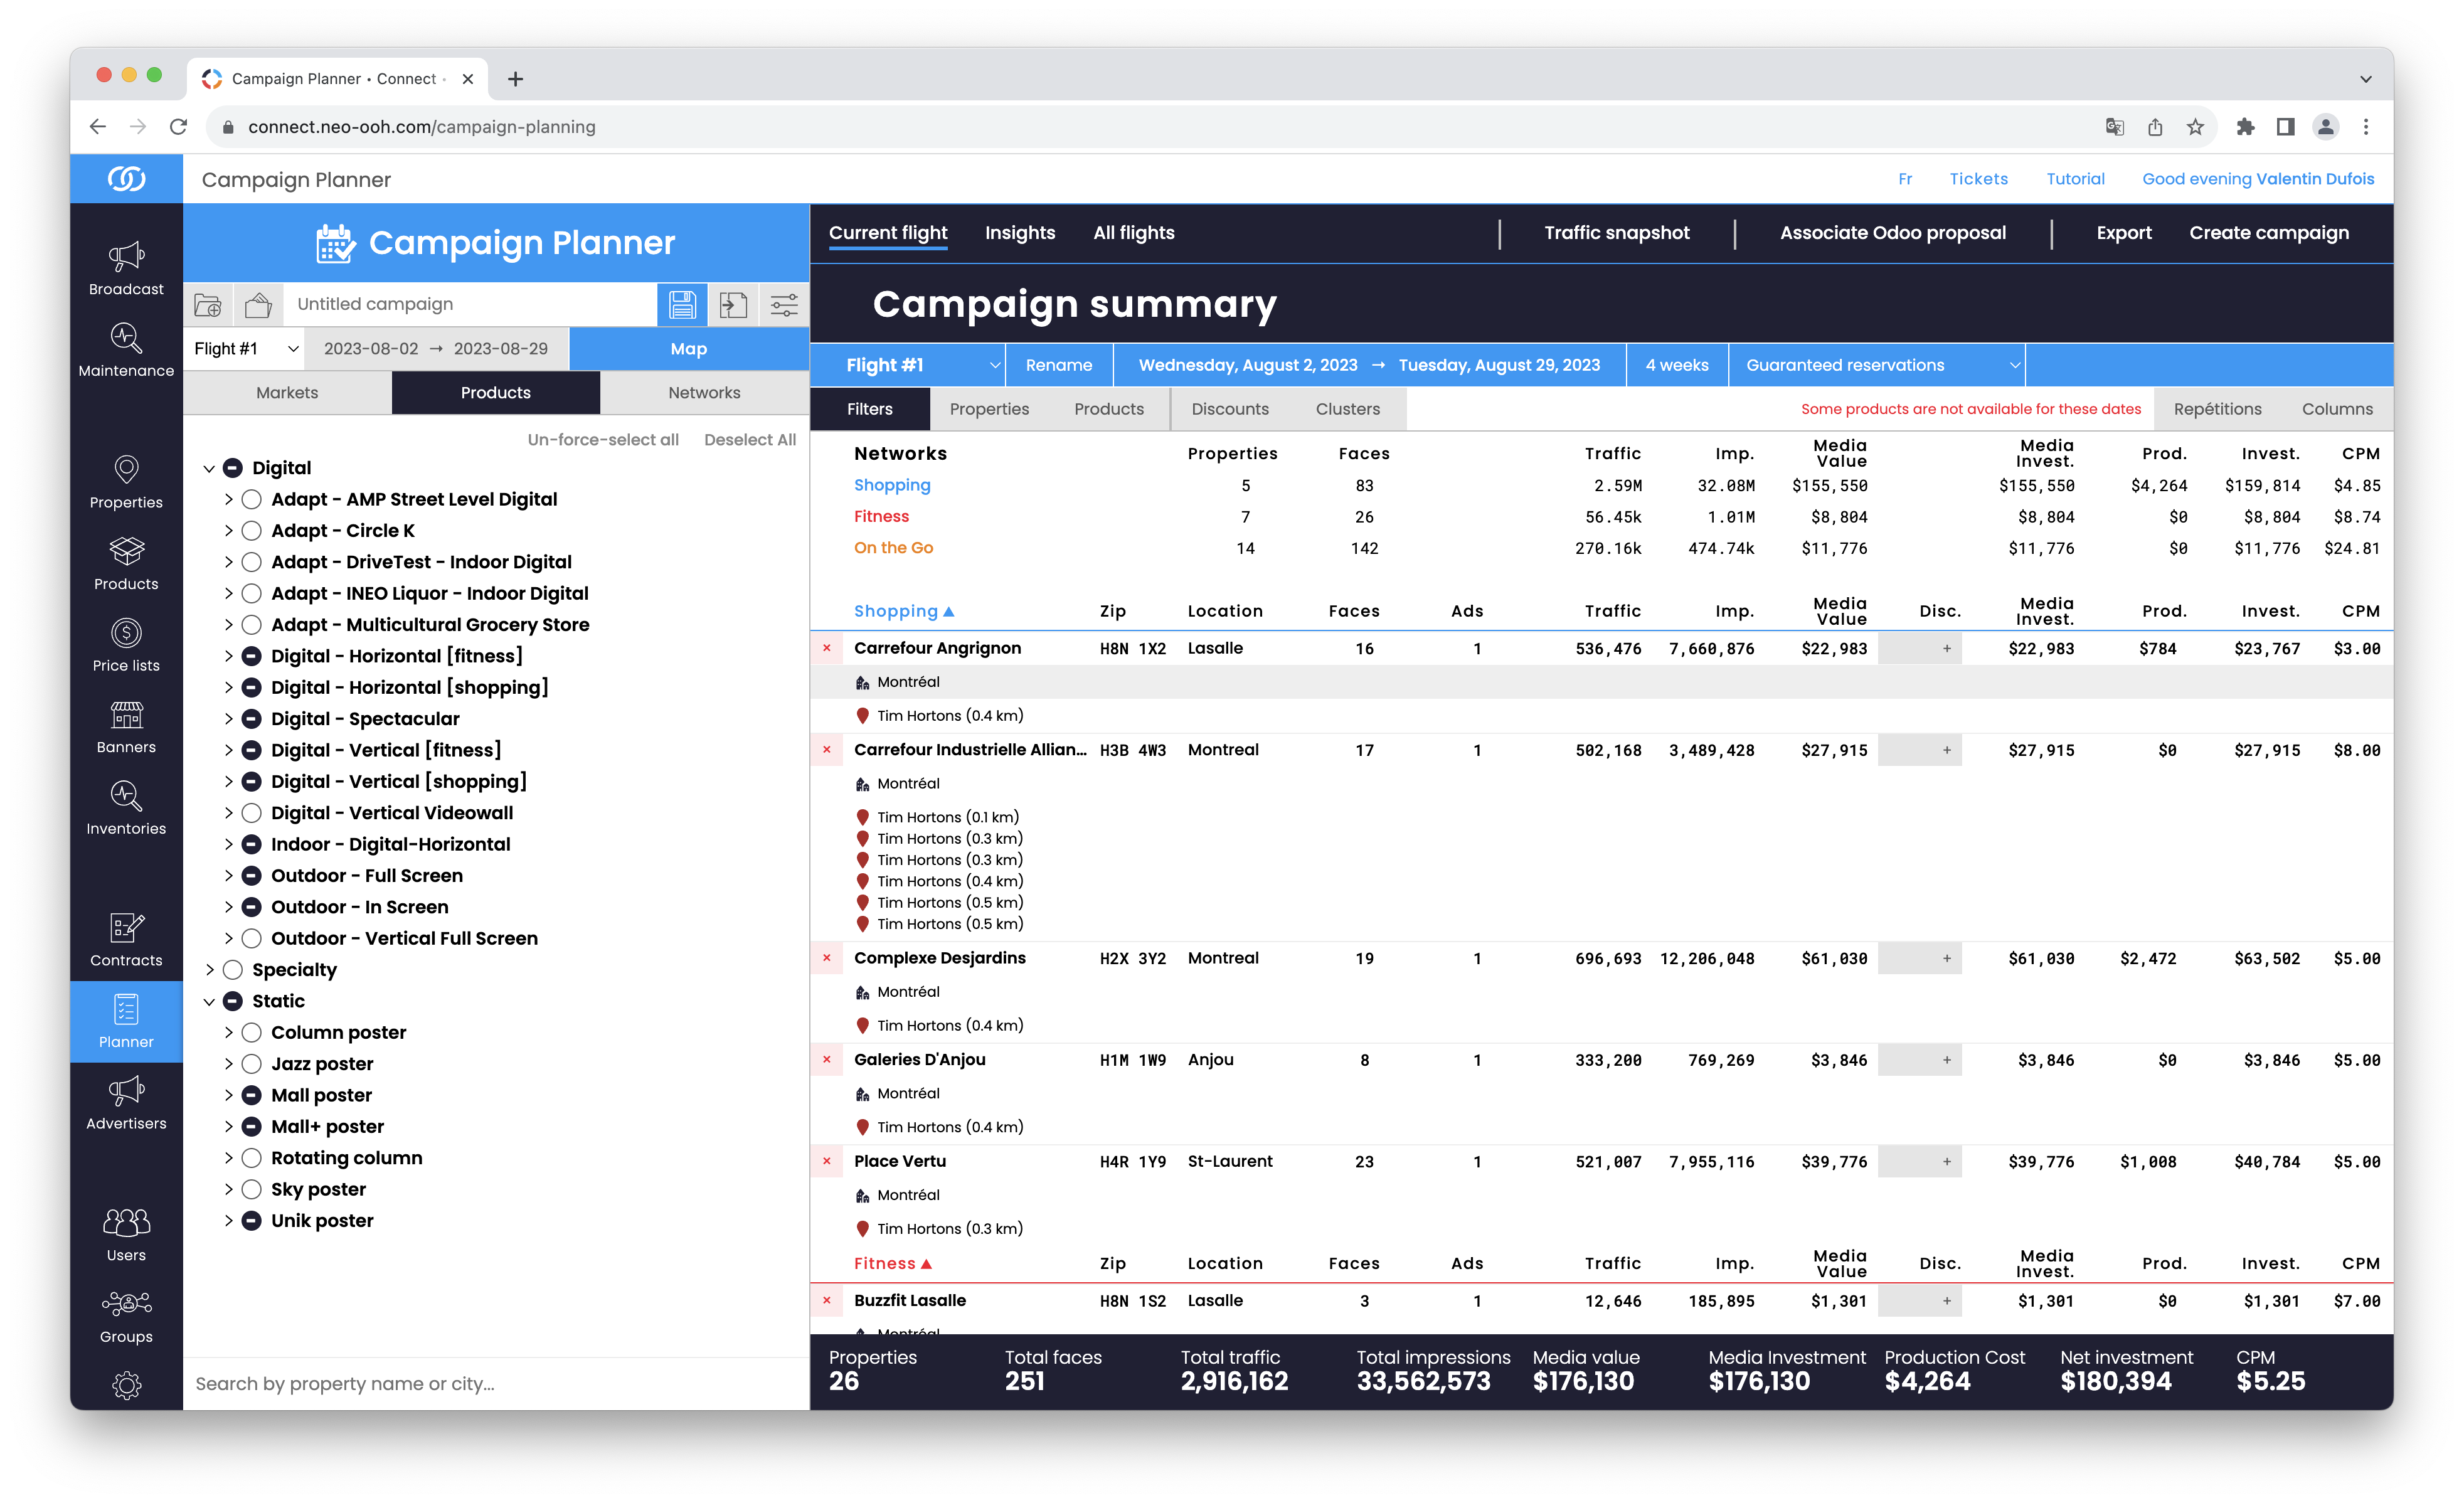This screenshot has height=1503, width=2464.
Task: Click the property search input field
Action: tap(496, 1384)
